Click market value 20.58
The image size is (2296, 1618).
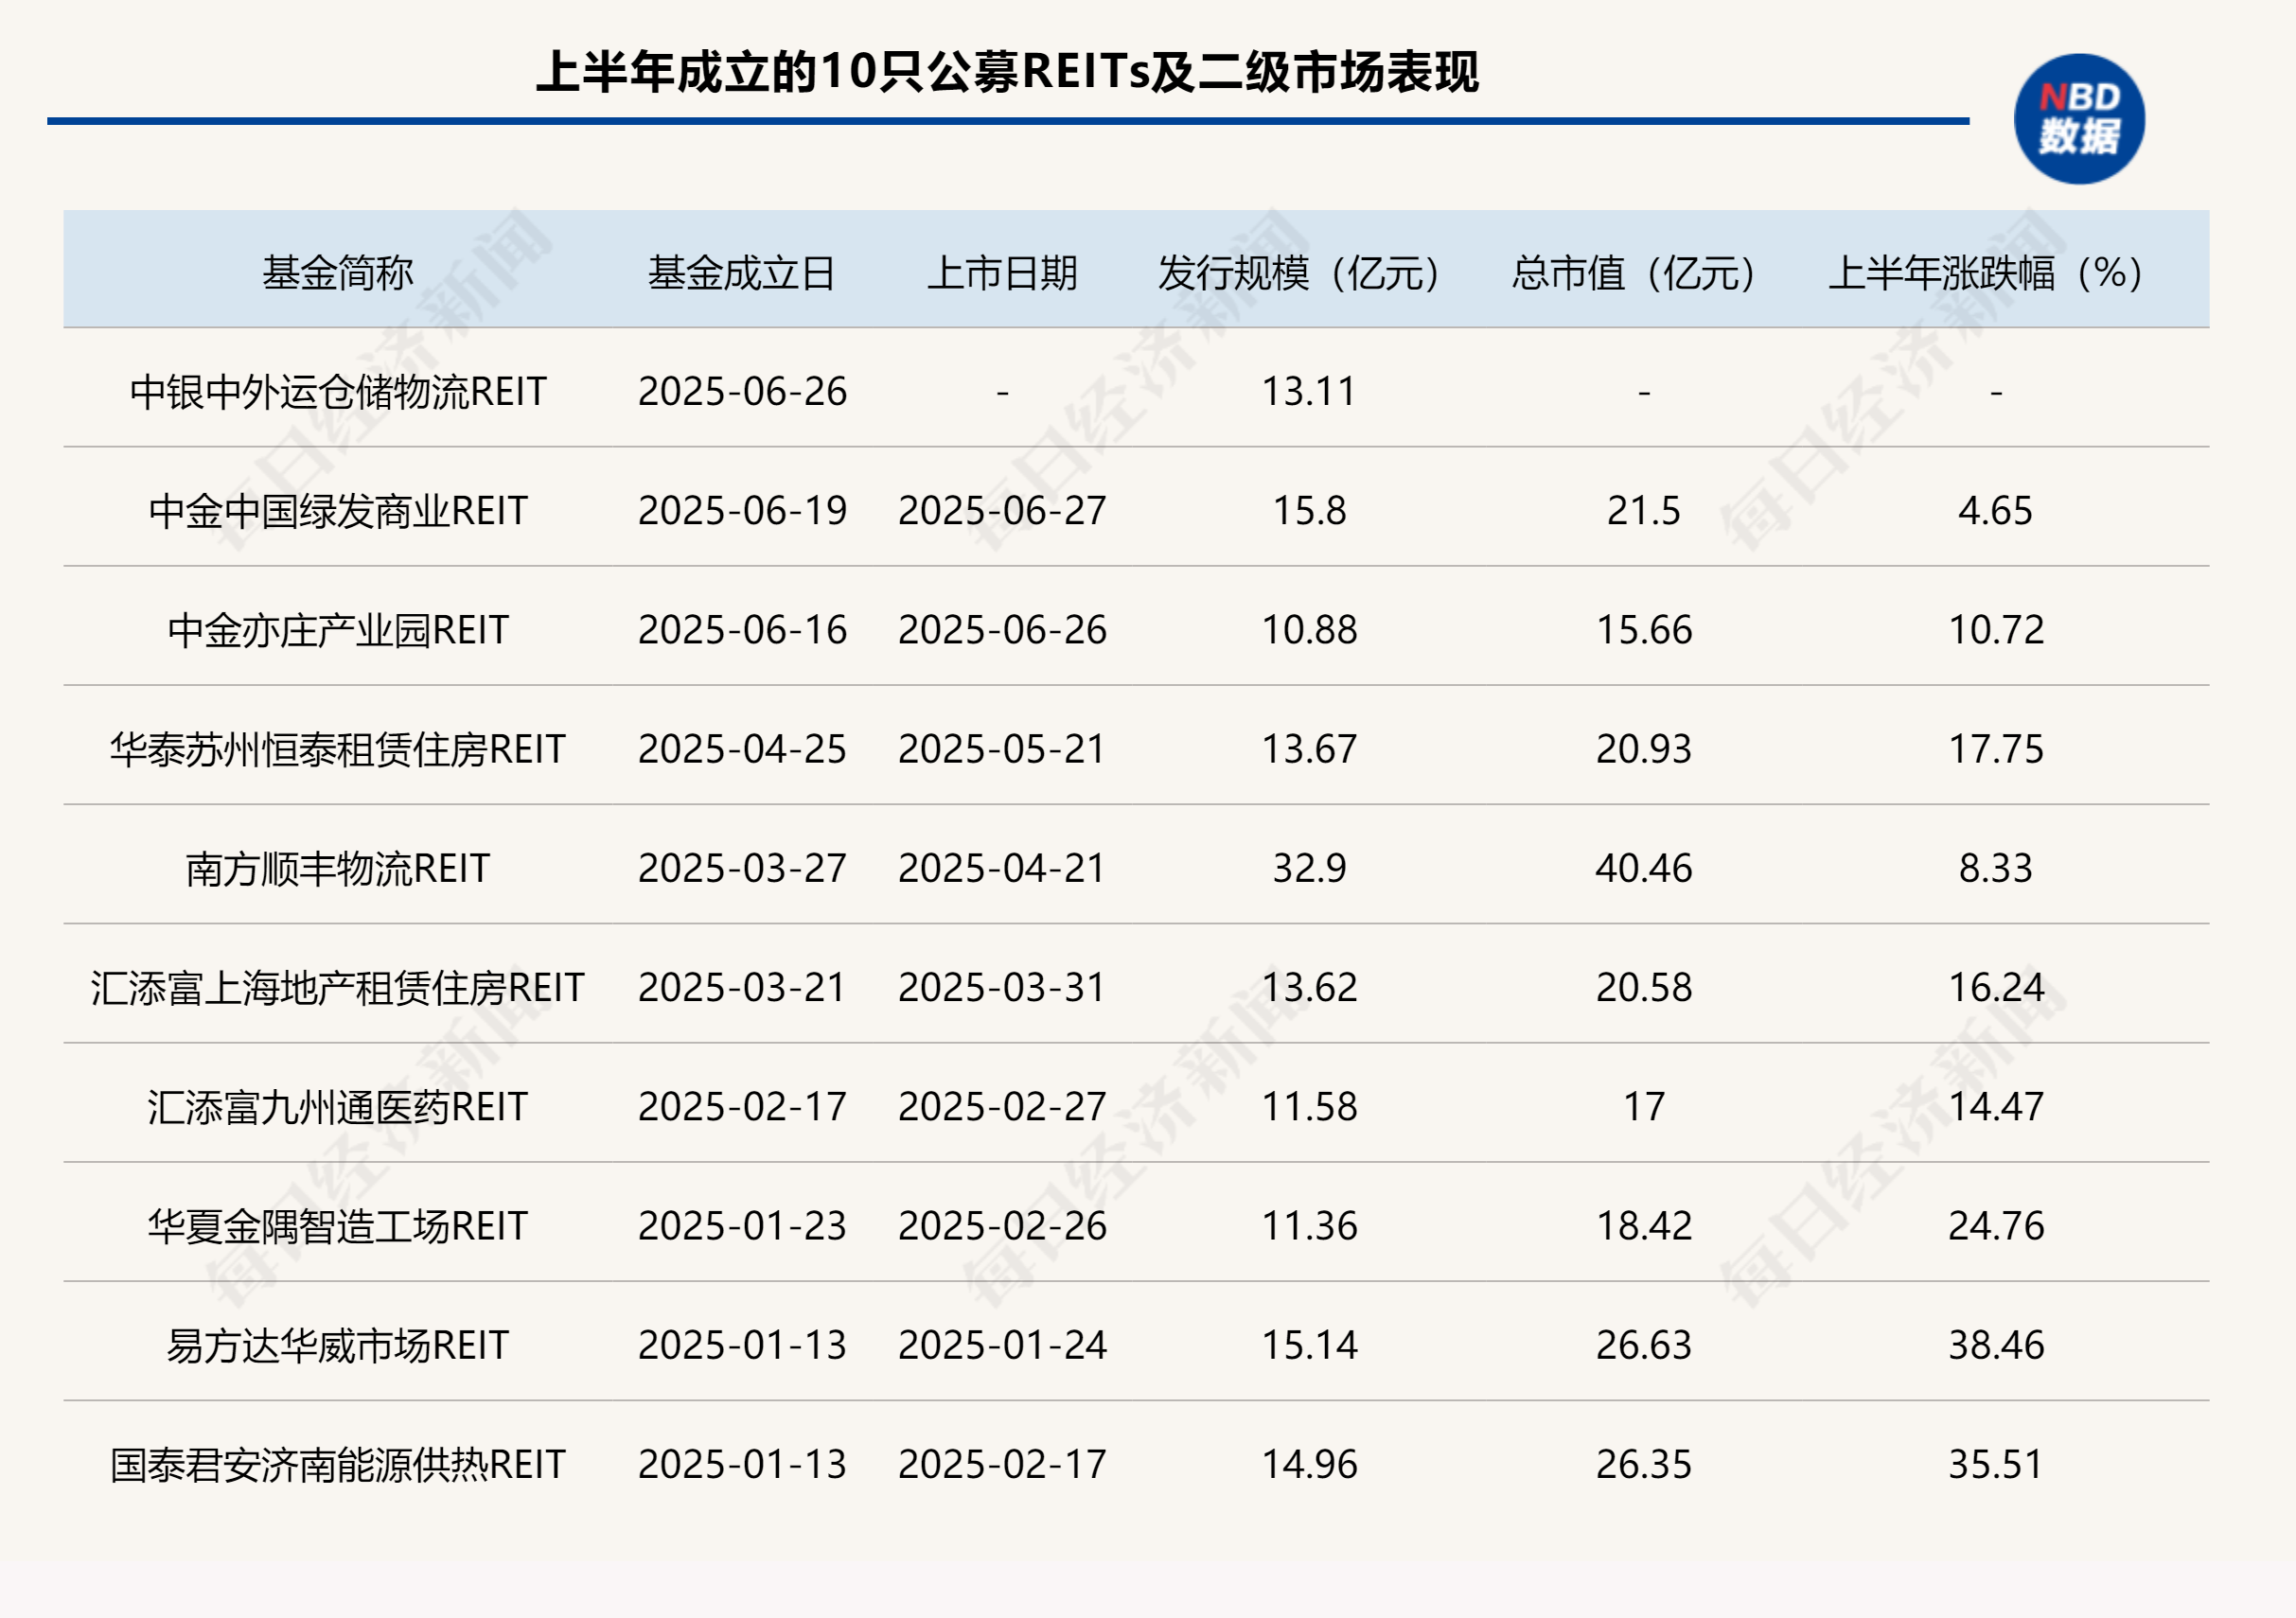(1644, 987)
